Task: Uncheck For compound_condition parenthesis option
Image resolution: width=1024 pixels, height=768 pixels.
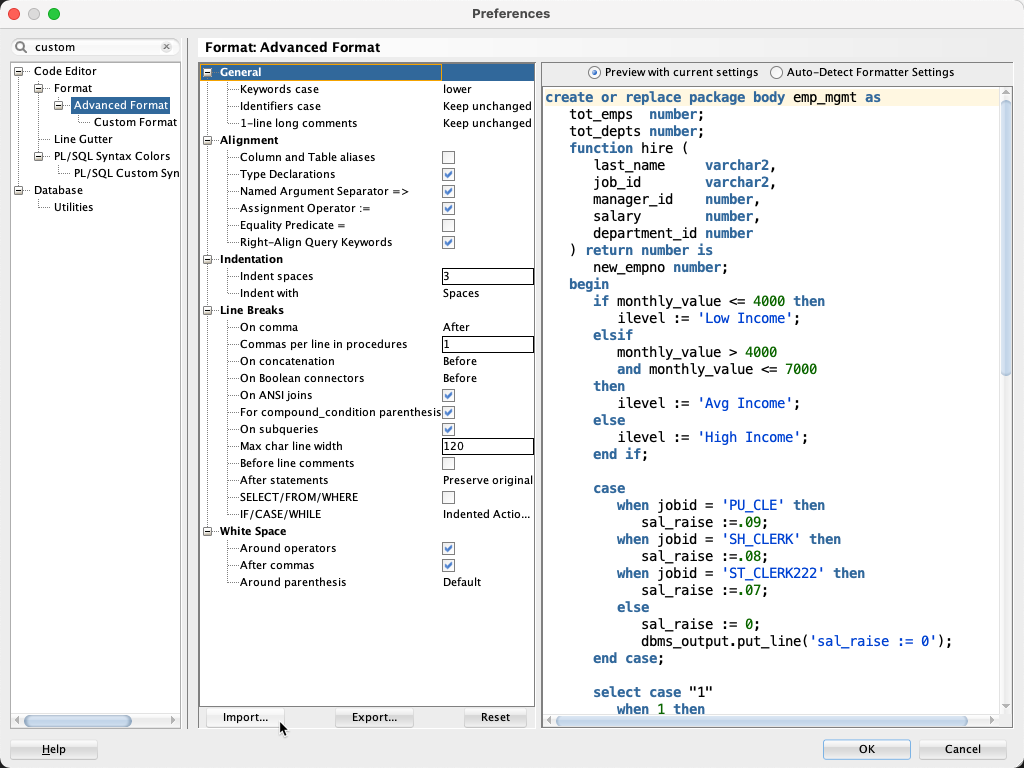Action: coord(448,412)
